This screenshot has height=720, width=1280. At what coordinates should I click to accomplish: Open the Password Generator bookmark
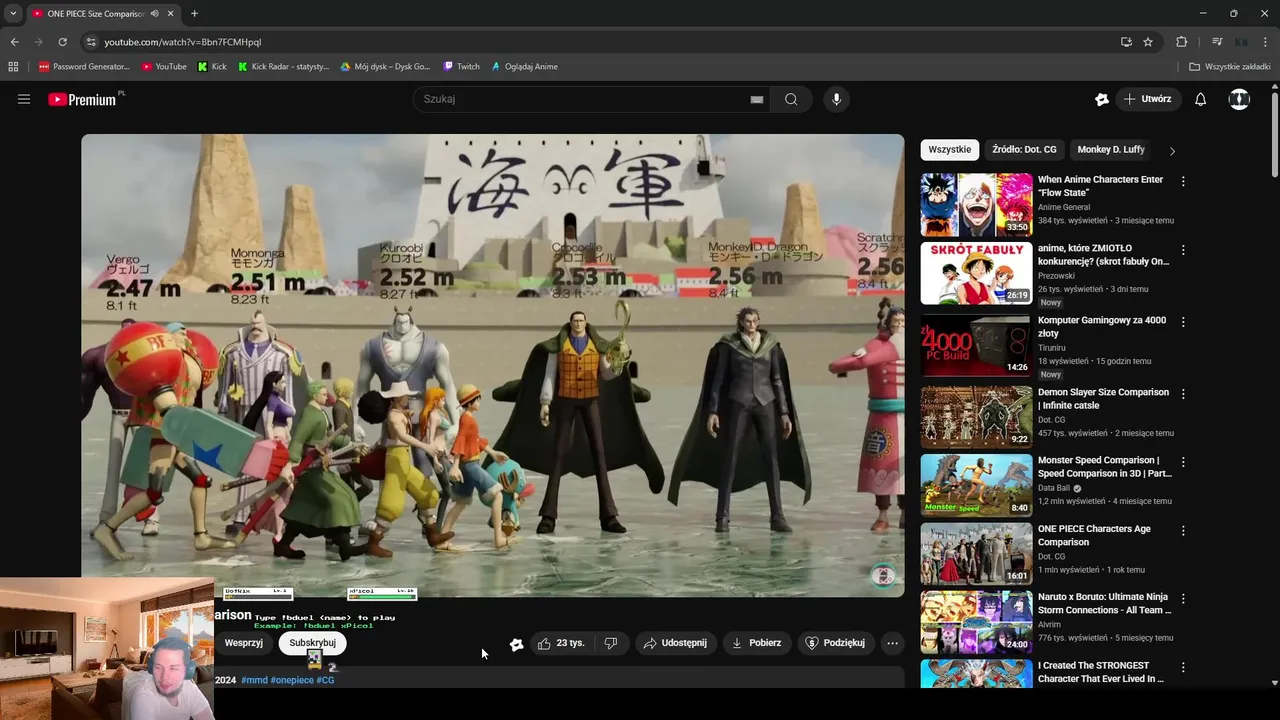pos(84,67)
